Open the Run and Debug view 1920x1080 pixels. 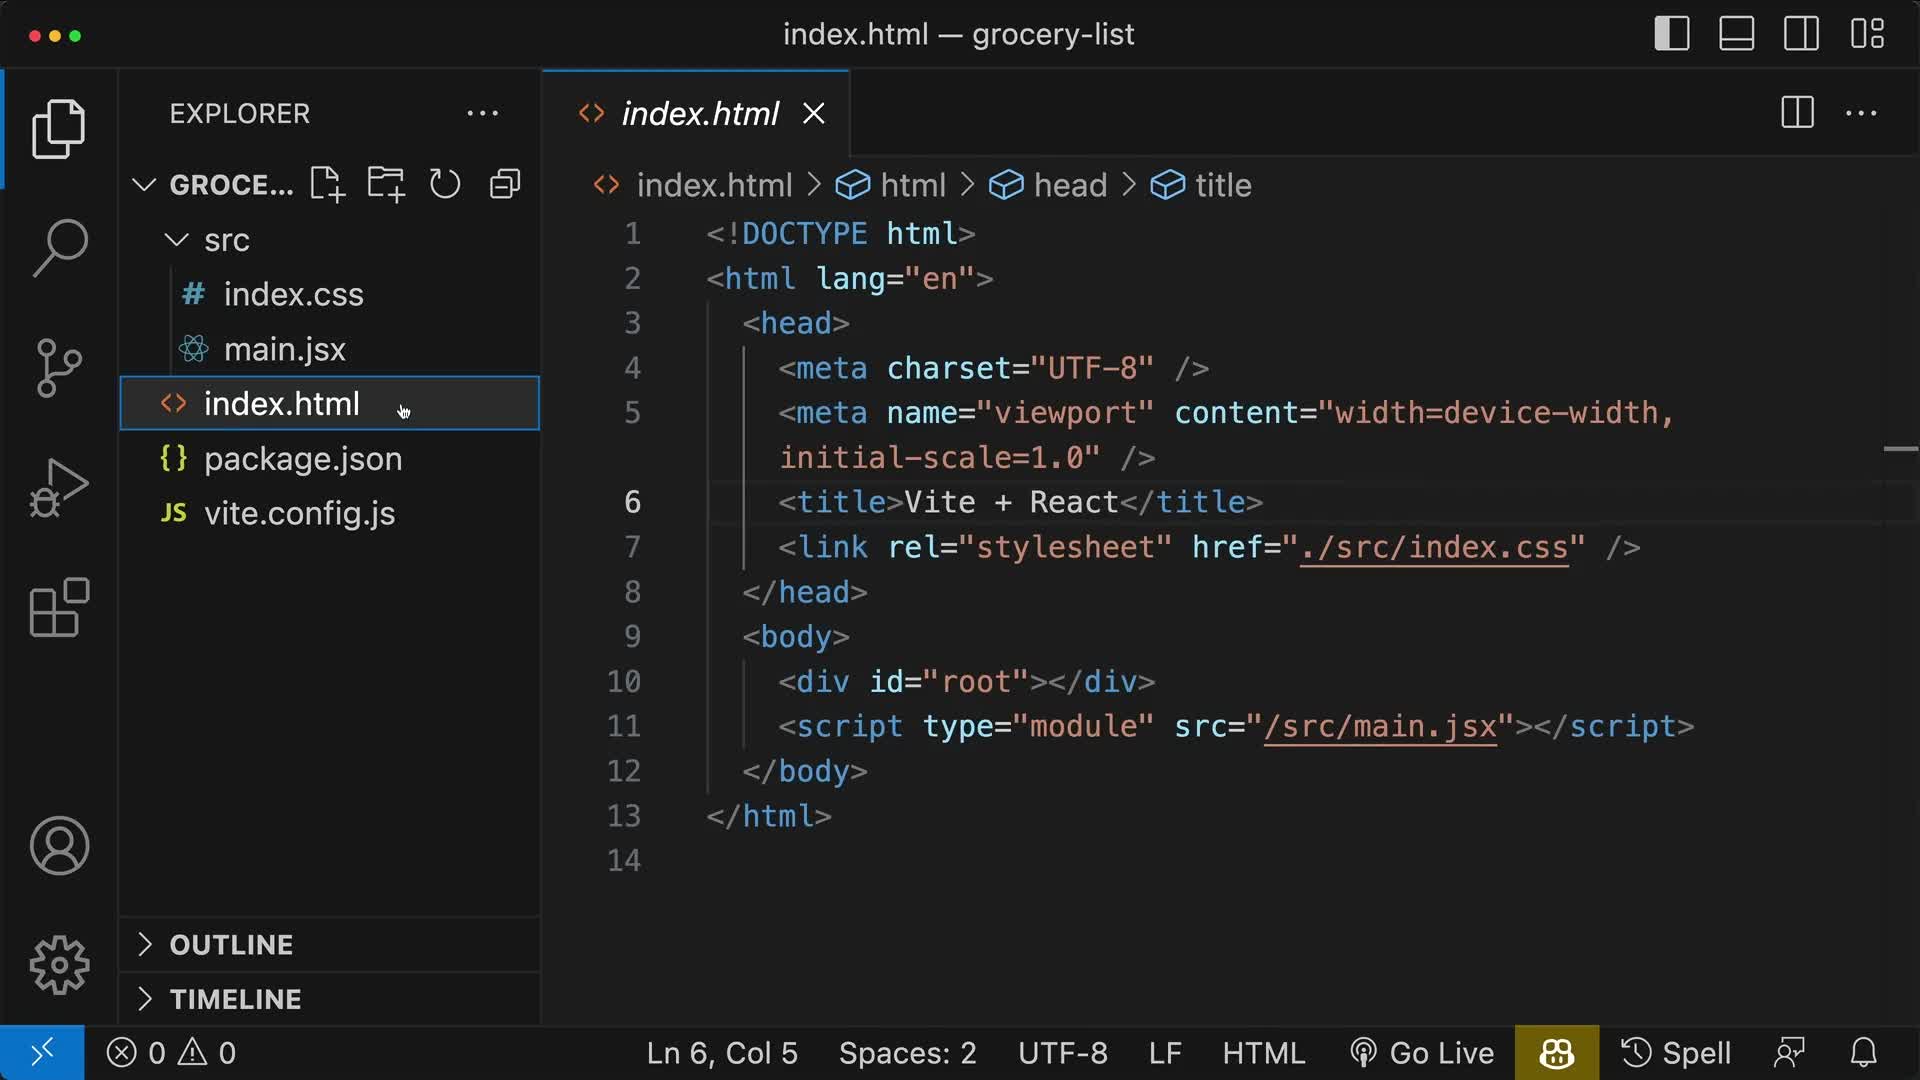pos(60,487)
